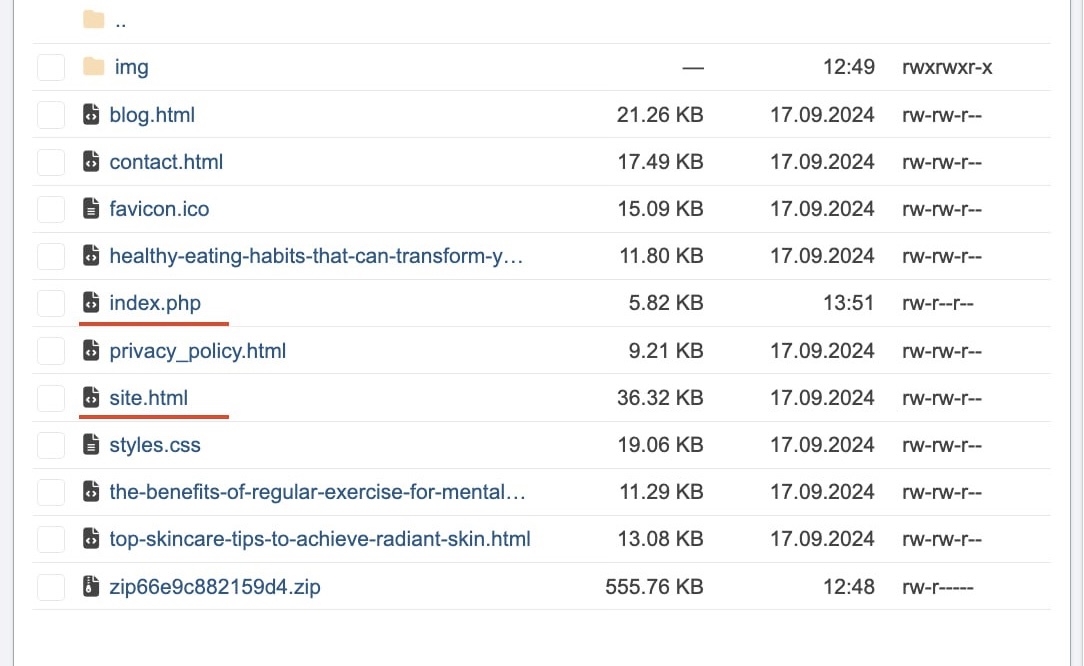1084x666 pixels.
Task: Open the top-skincare-tips radiant skin HTML file
Action: pos(320,539)
